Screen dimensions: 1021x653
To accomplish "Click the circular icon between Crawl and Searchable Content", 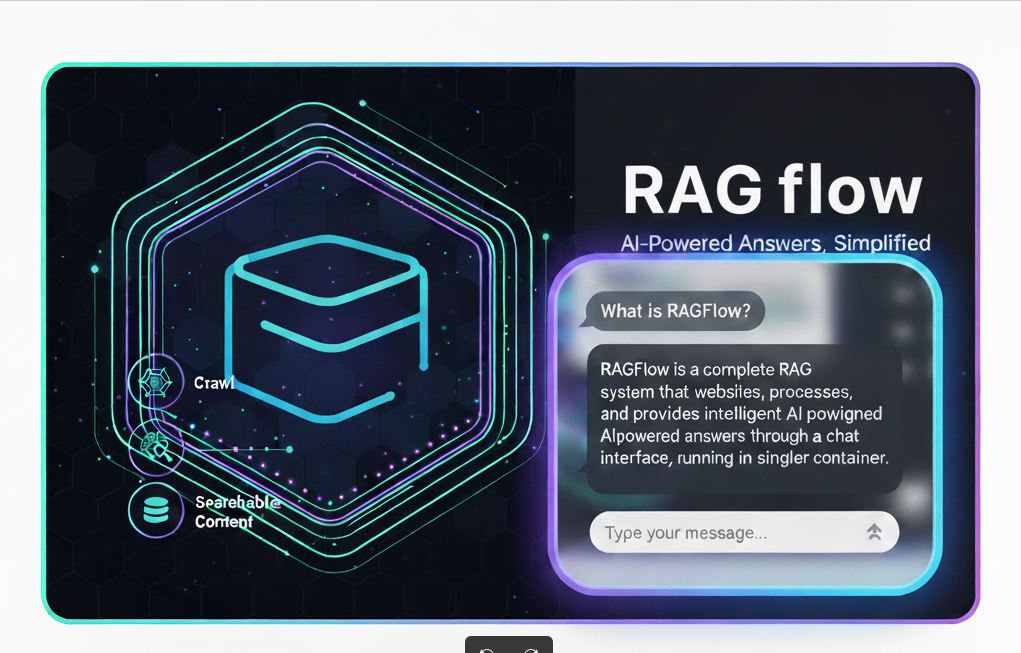I will 156,447.
